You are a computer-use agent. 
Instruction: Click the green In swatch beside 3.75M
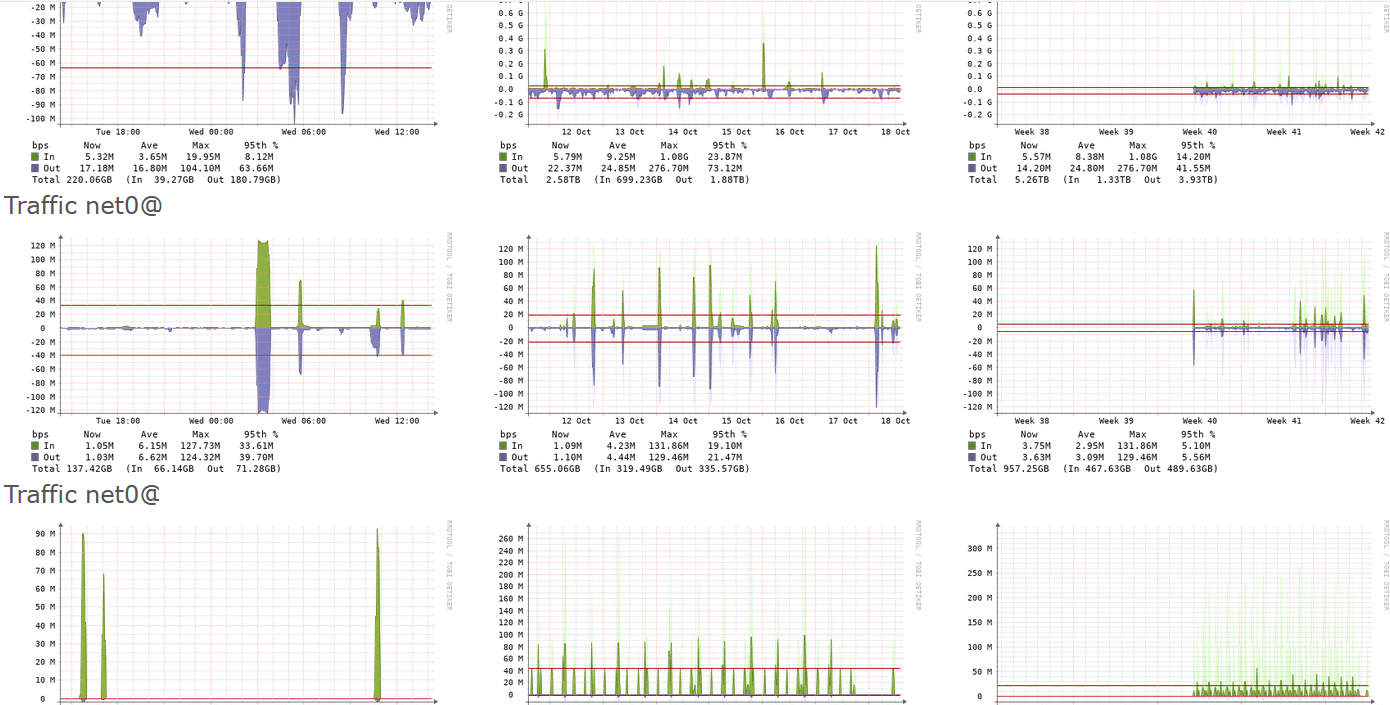972,446
